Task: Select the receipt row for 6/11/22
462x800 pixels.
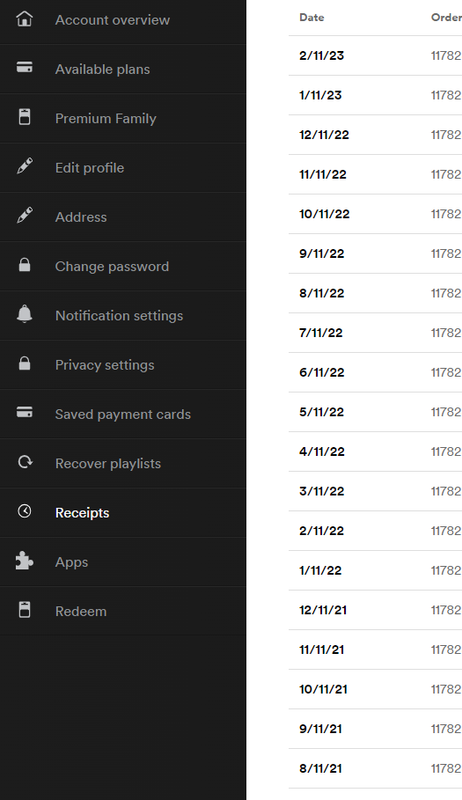Action: [x=375, y=372]
